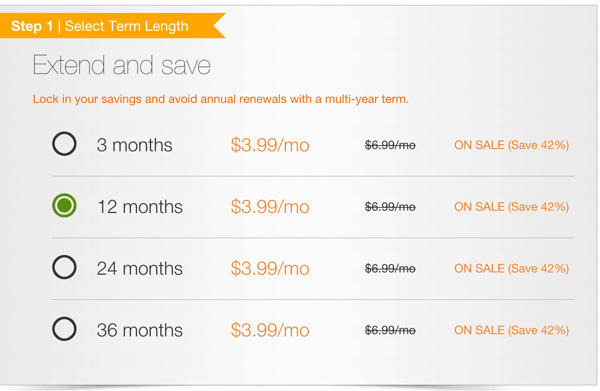Click ON SALE (Save 42%) in 3 months row
Image resolution: width=600 pixels, height=391 pixels.
[512, 145]
